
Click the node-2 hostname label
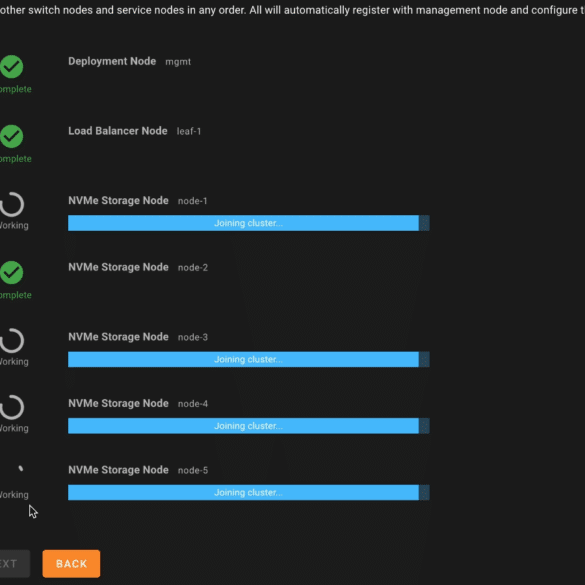click(193, 268)
